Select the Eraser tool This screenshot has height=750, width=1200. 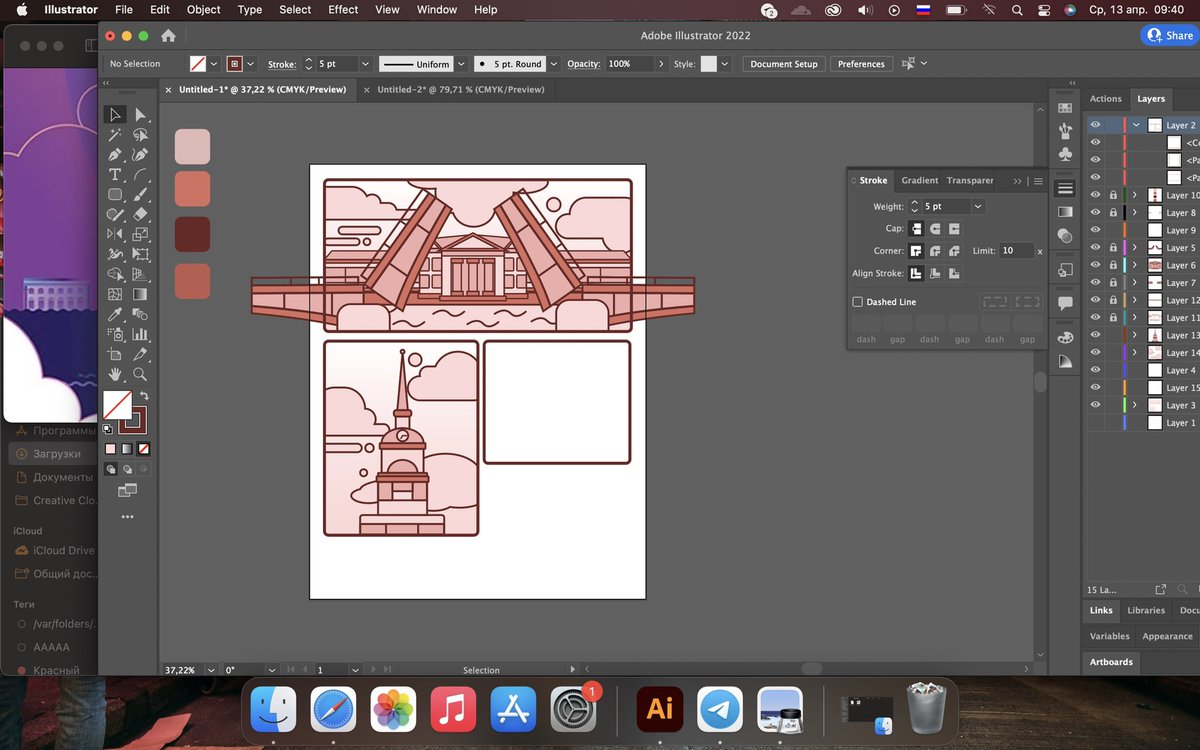click(140, 214)
